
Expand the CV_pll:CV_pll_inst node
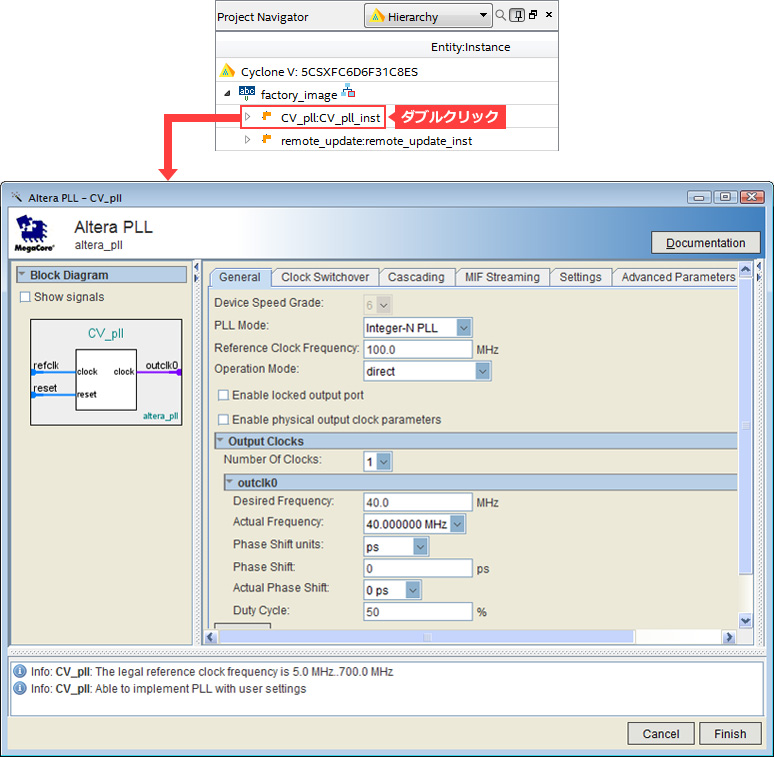tap(248, 116)
